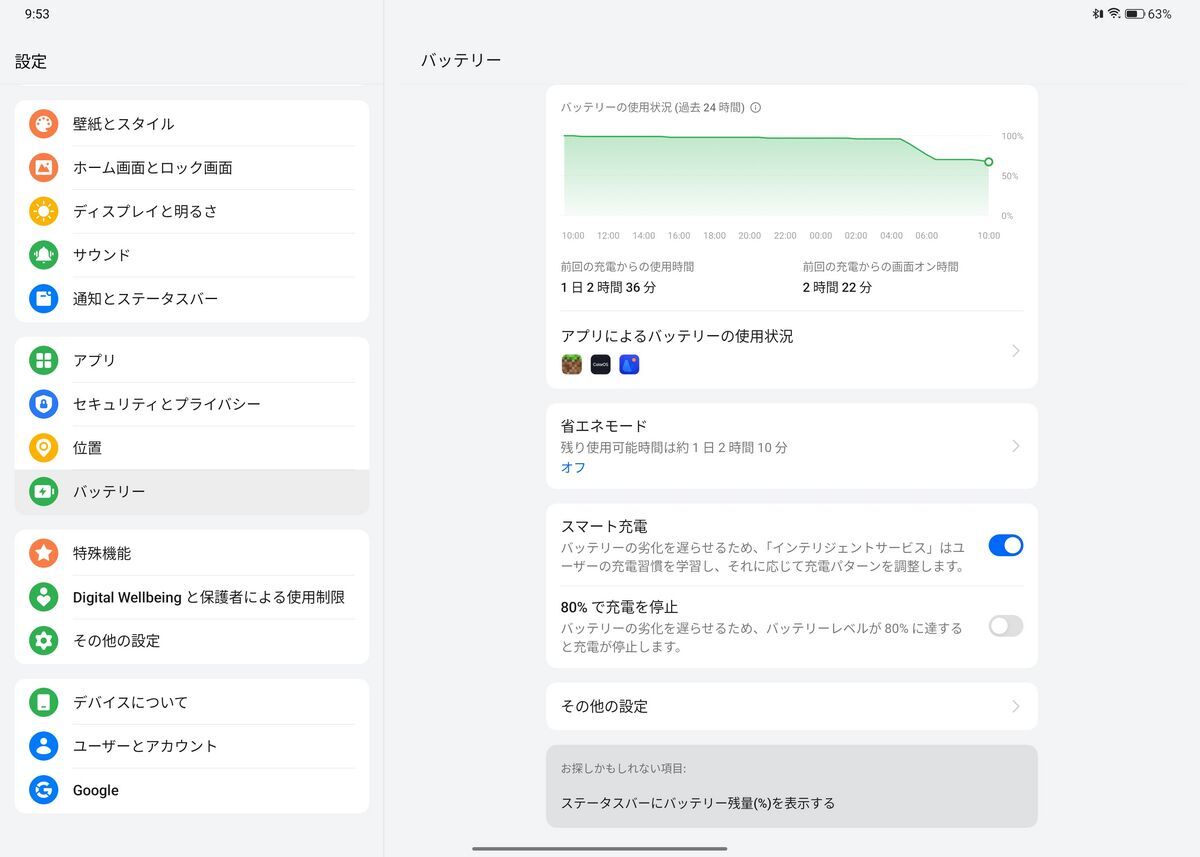1200x857 pixels.
Task: Tap 2 時間 22 分 screen-on time
Action: pyautogui.click(x=837, y=287)
